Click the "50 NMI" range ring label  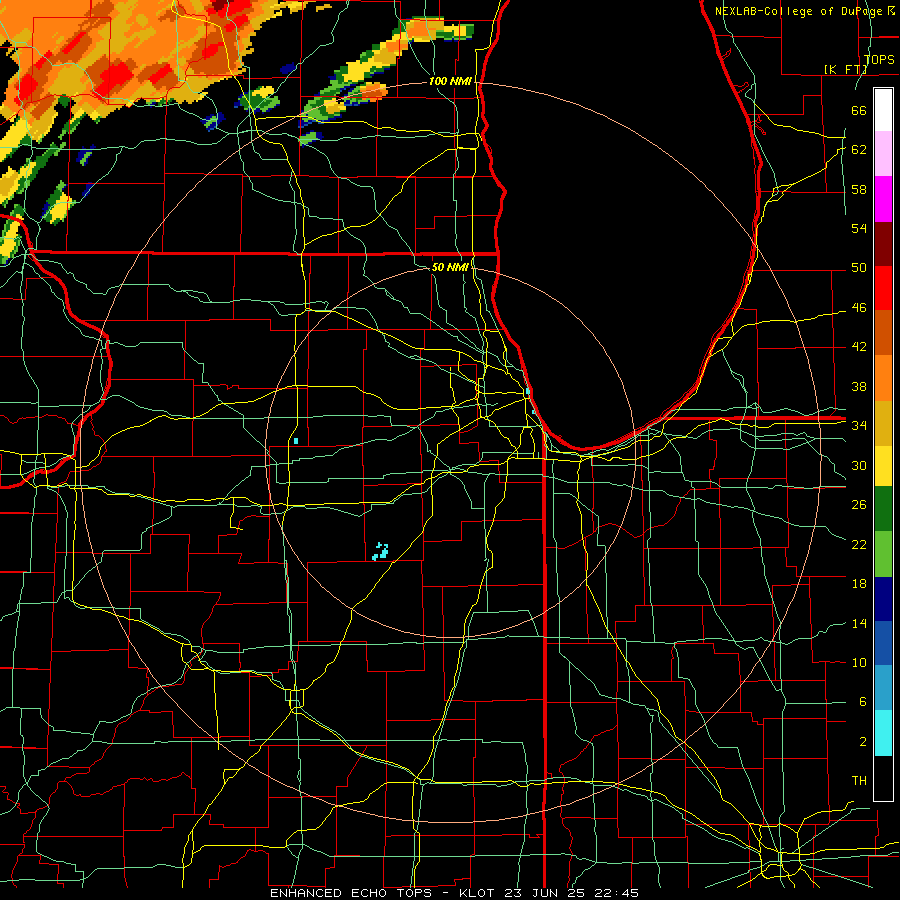click(450, 267)
